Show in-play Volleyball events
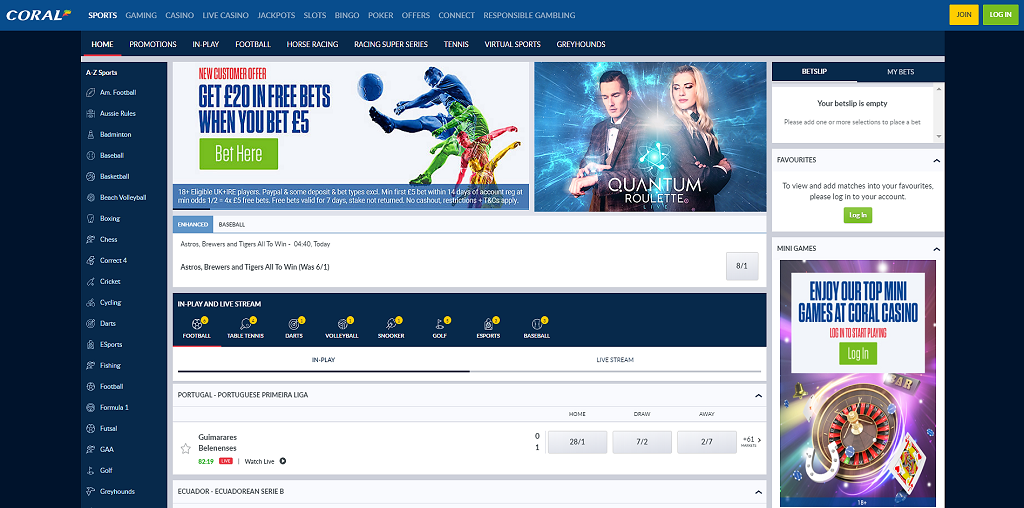The image size is (1024, 508). [342, 328]
